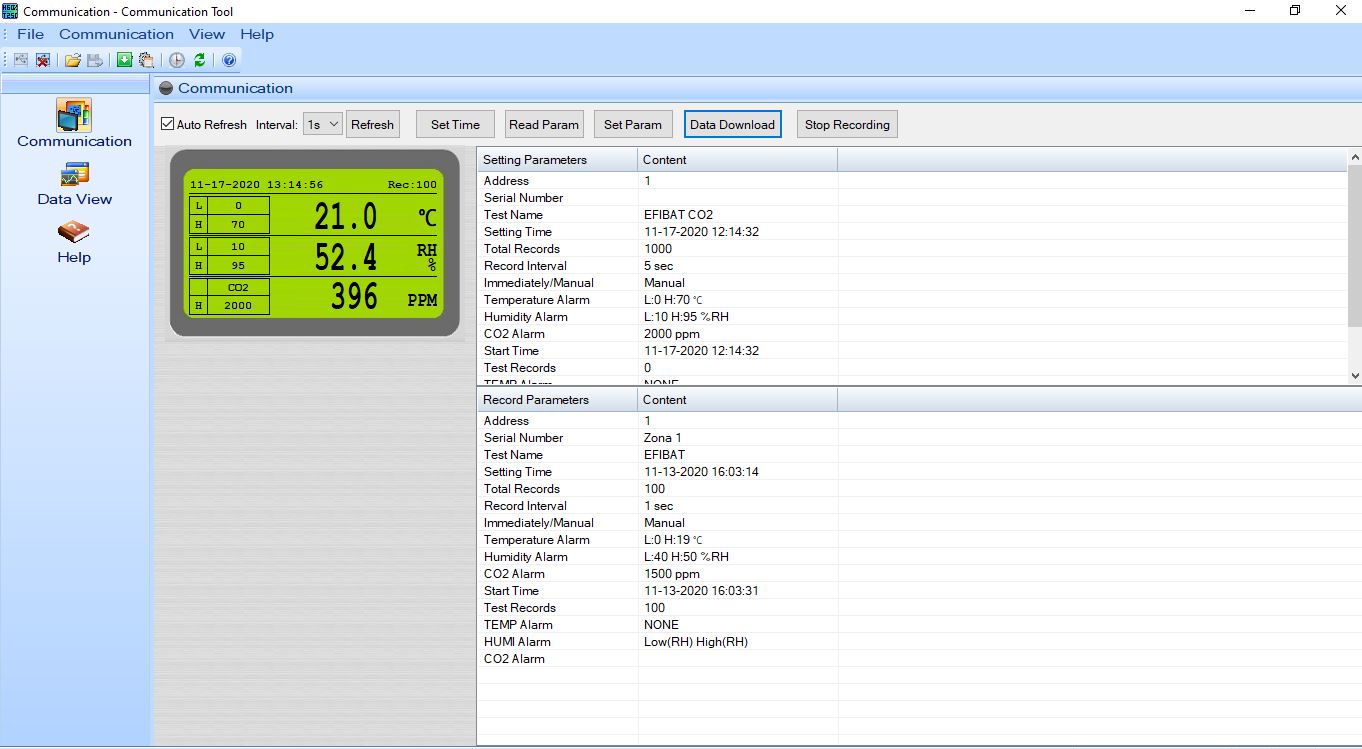The height and width of the screenshot is (749, 1362).
Task: Open file using the folder toolbar icon
Action: [73, 60]
